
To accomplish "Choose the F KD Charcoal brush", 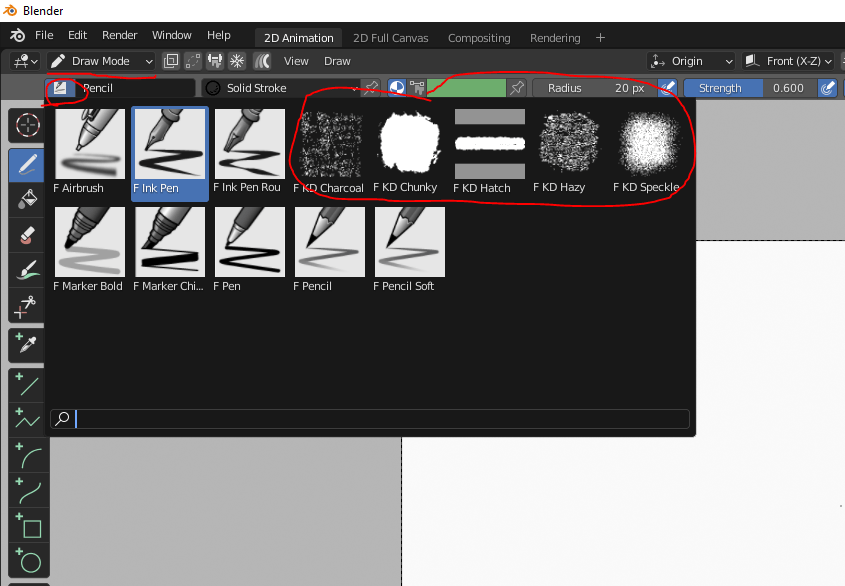I will [x=330, y=153].
